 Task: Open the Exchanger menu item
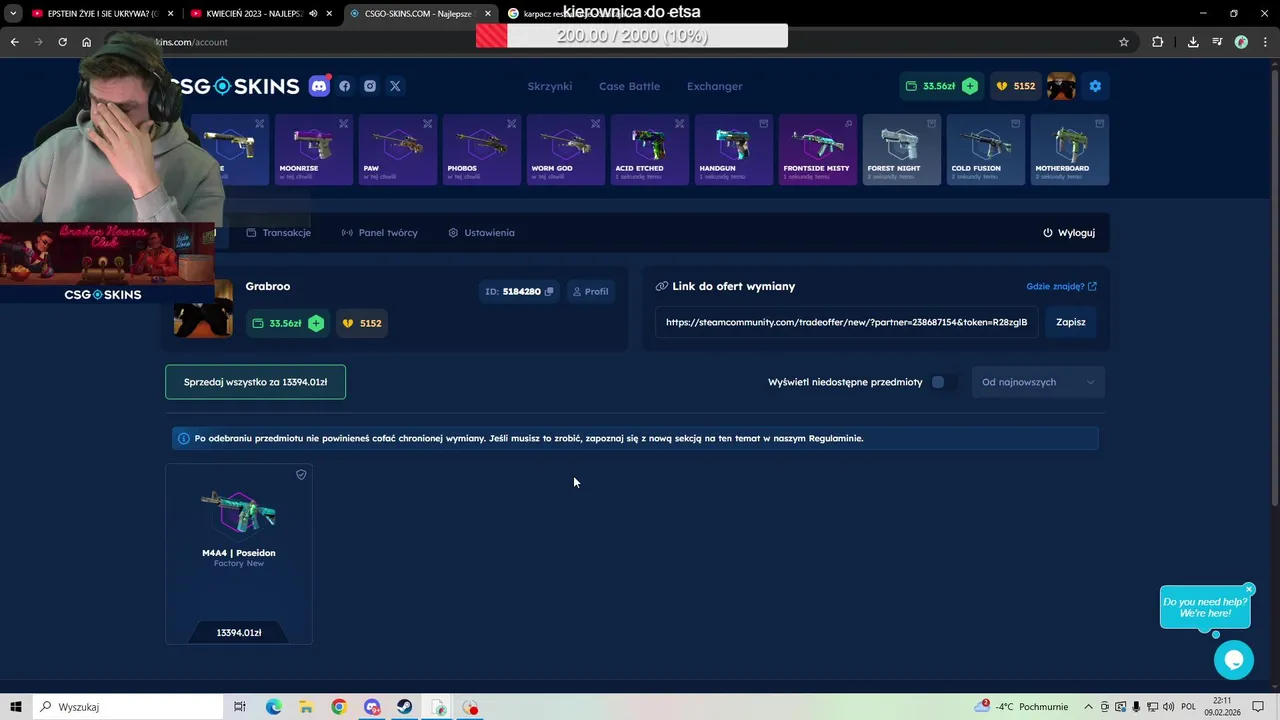click(x=714, y=86)
